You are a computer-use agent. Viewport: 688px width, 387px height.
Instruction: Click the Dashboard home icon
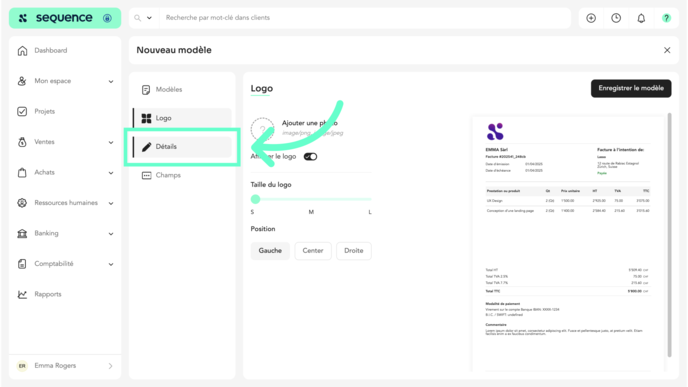click(x=22, y=50)
